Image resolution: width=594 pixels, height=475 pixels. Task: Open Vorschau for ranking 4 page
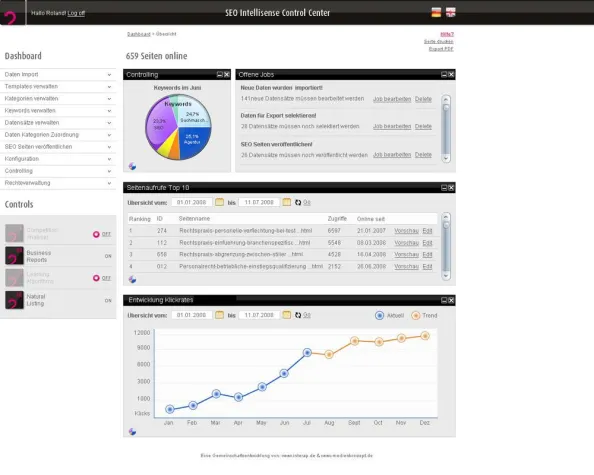click(406, 267)
